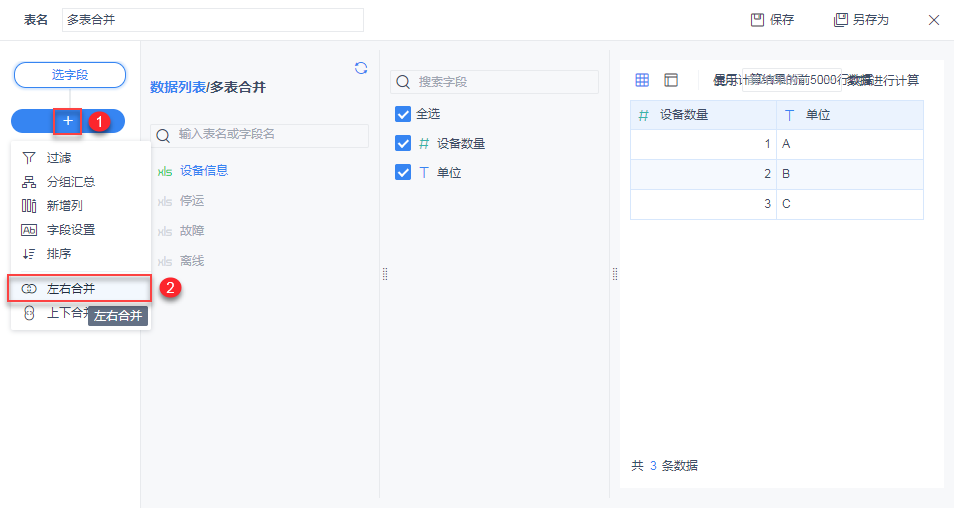Open 字段设置 menu option
This screenshot has width=954, height=508.
(x=70, y=230)
